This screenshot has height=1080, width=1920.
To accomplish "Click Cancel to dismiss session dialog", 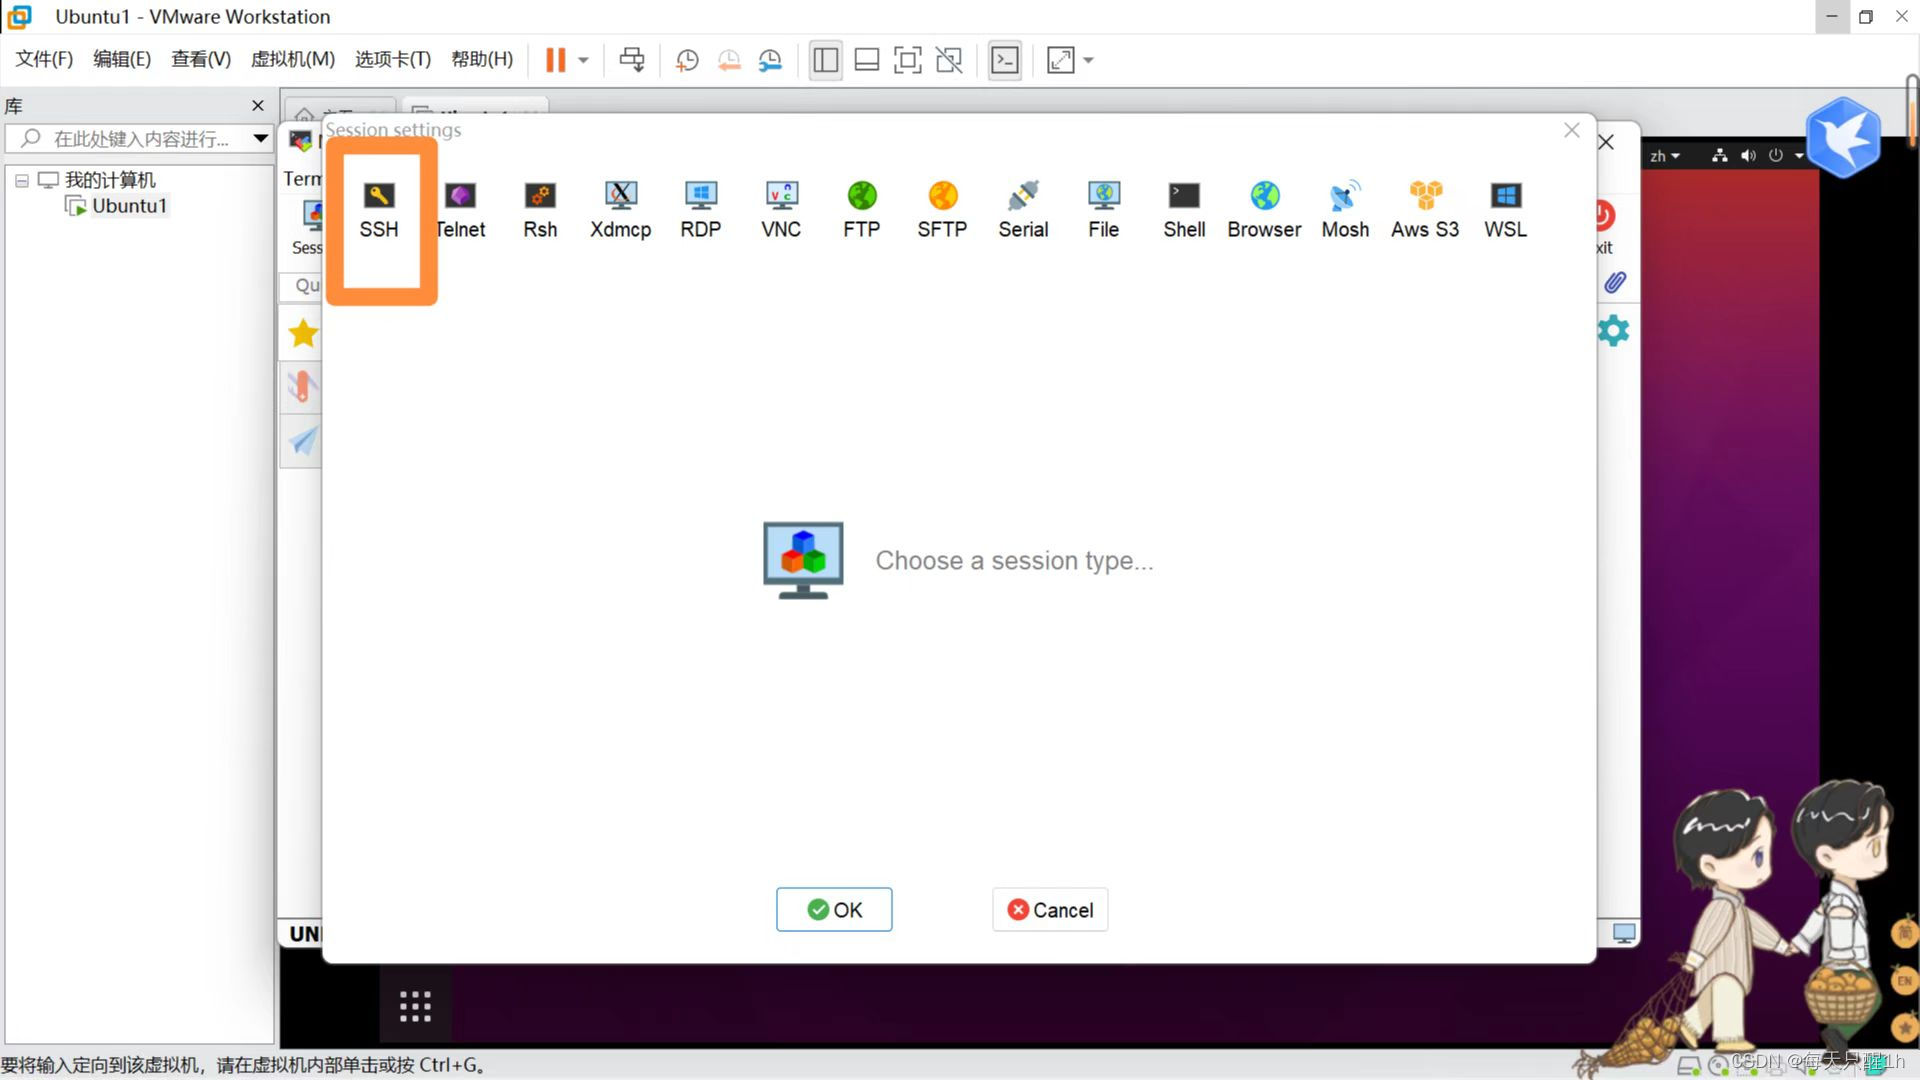I will pos(1050,910).
